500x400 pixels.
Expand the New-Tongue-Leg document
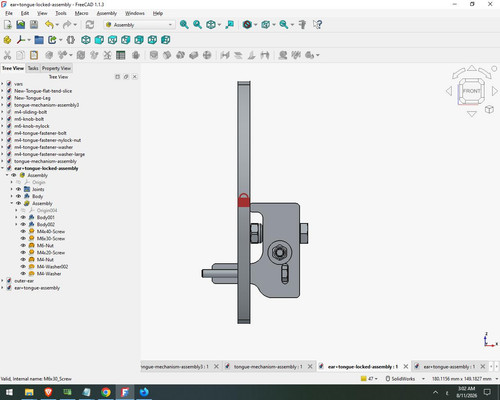[x=3, y=98]
